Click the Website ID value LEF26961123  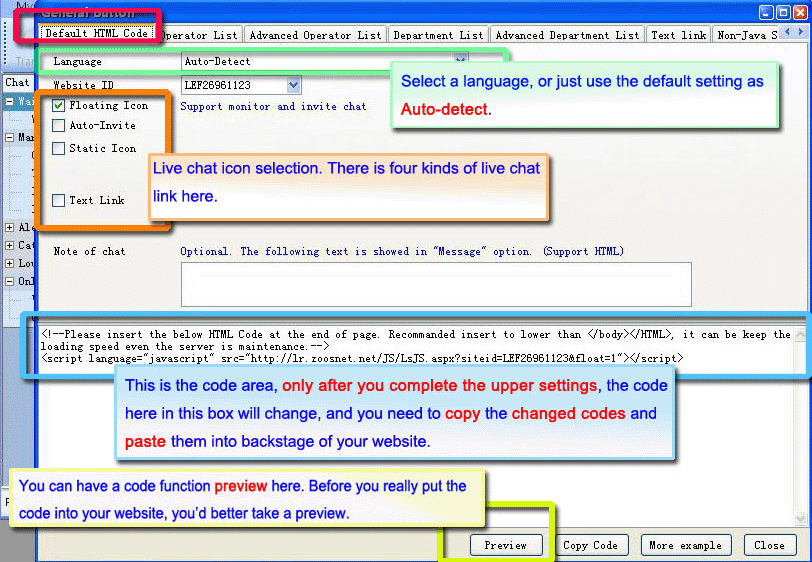218,85
